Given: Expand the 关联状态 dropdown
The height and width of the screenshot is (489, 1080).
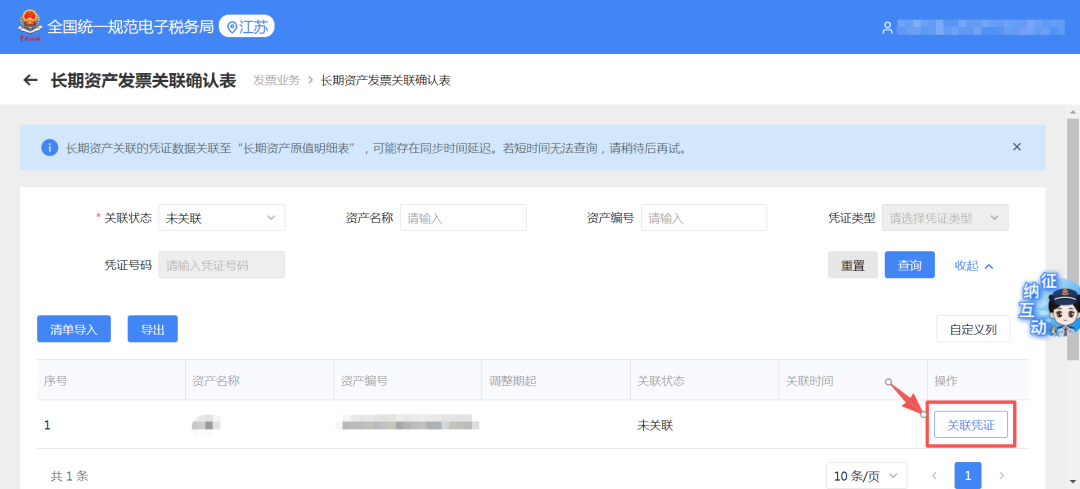Looking at the screenshot, I should coord(221,218).
